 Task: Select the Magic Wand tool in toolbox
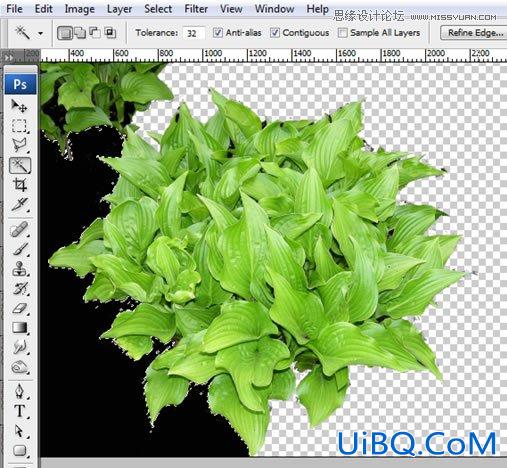click(20, 165)
